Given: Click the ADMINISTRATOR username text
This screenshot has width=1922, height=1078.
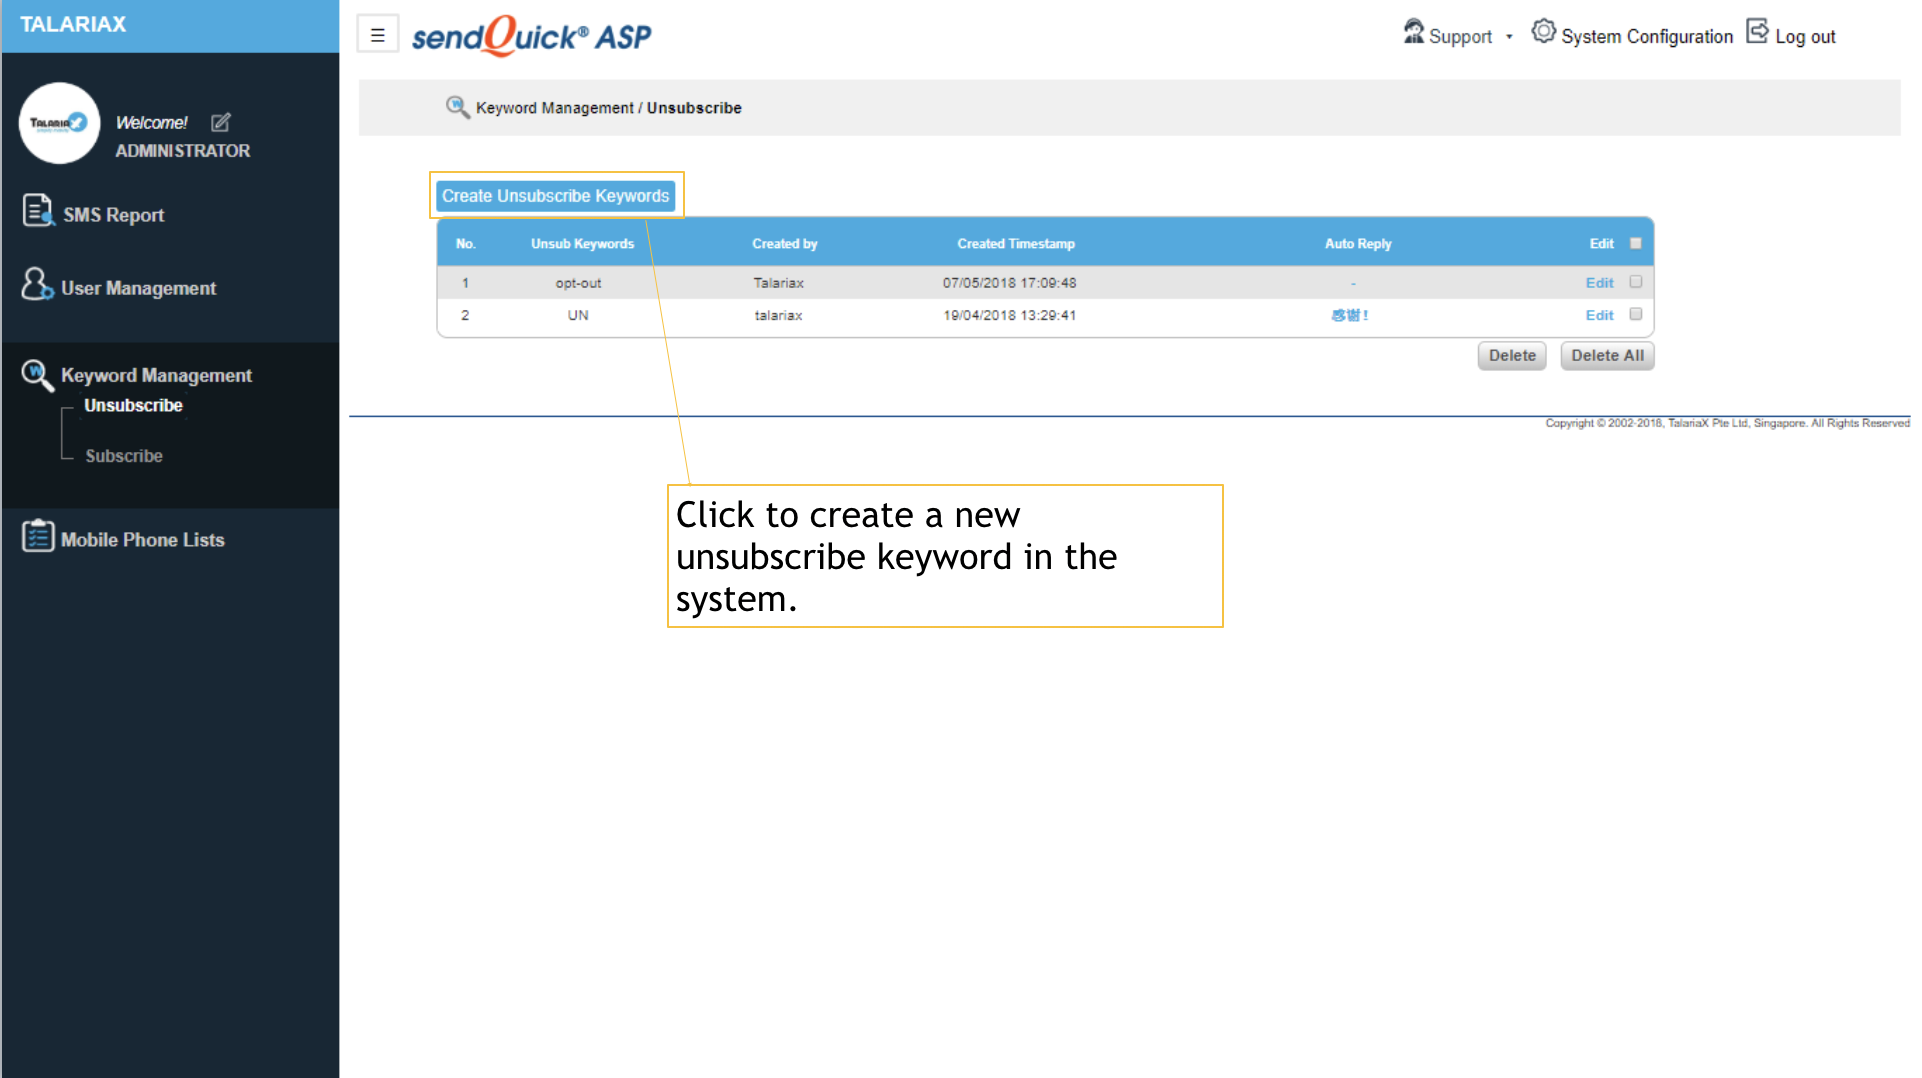Looking at the screenshot, I should (x=182, y=151).
